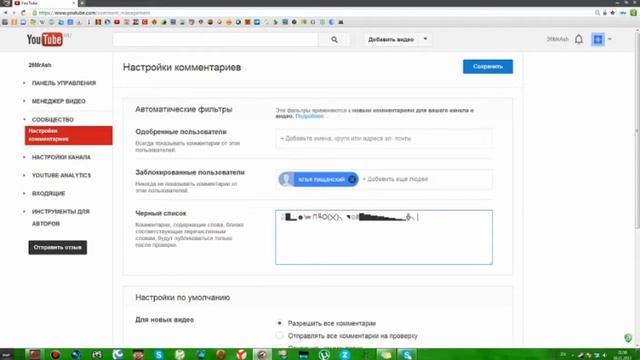Click the browser address bar
The image size is (640, 360).
(310, 13)
